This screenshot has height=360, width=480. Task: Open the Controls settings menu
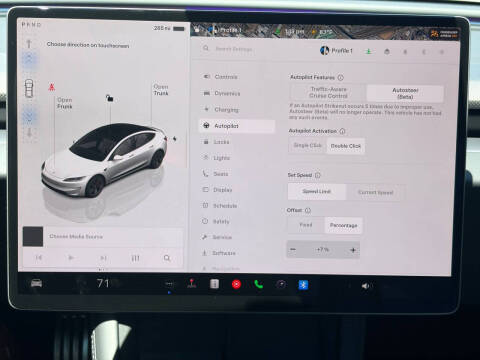click(x=226, y=77)
